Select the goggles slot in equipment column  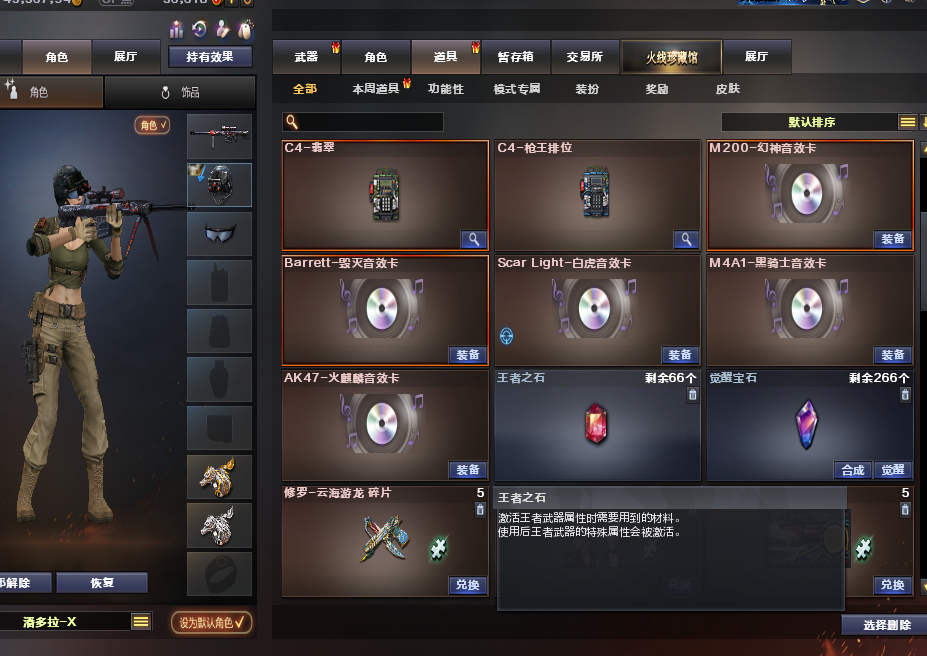coord(219,234)
